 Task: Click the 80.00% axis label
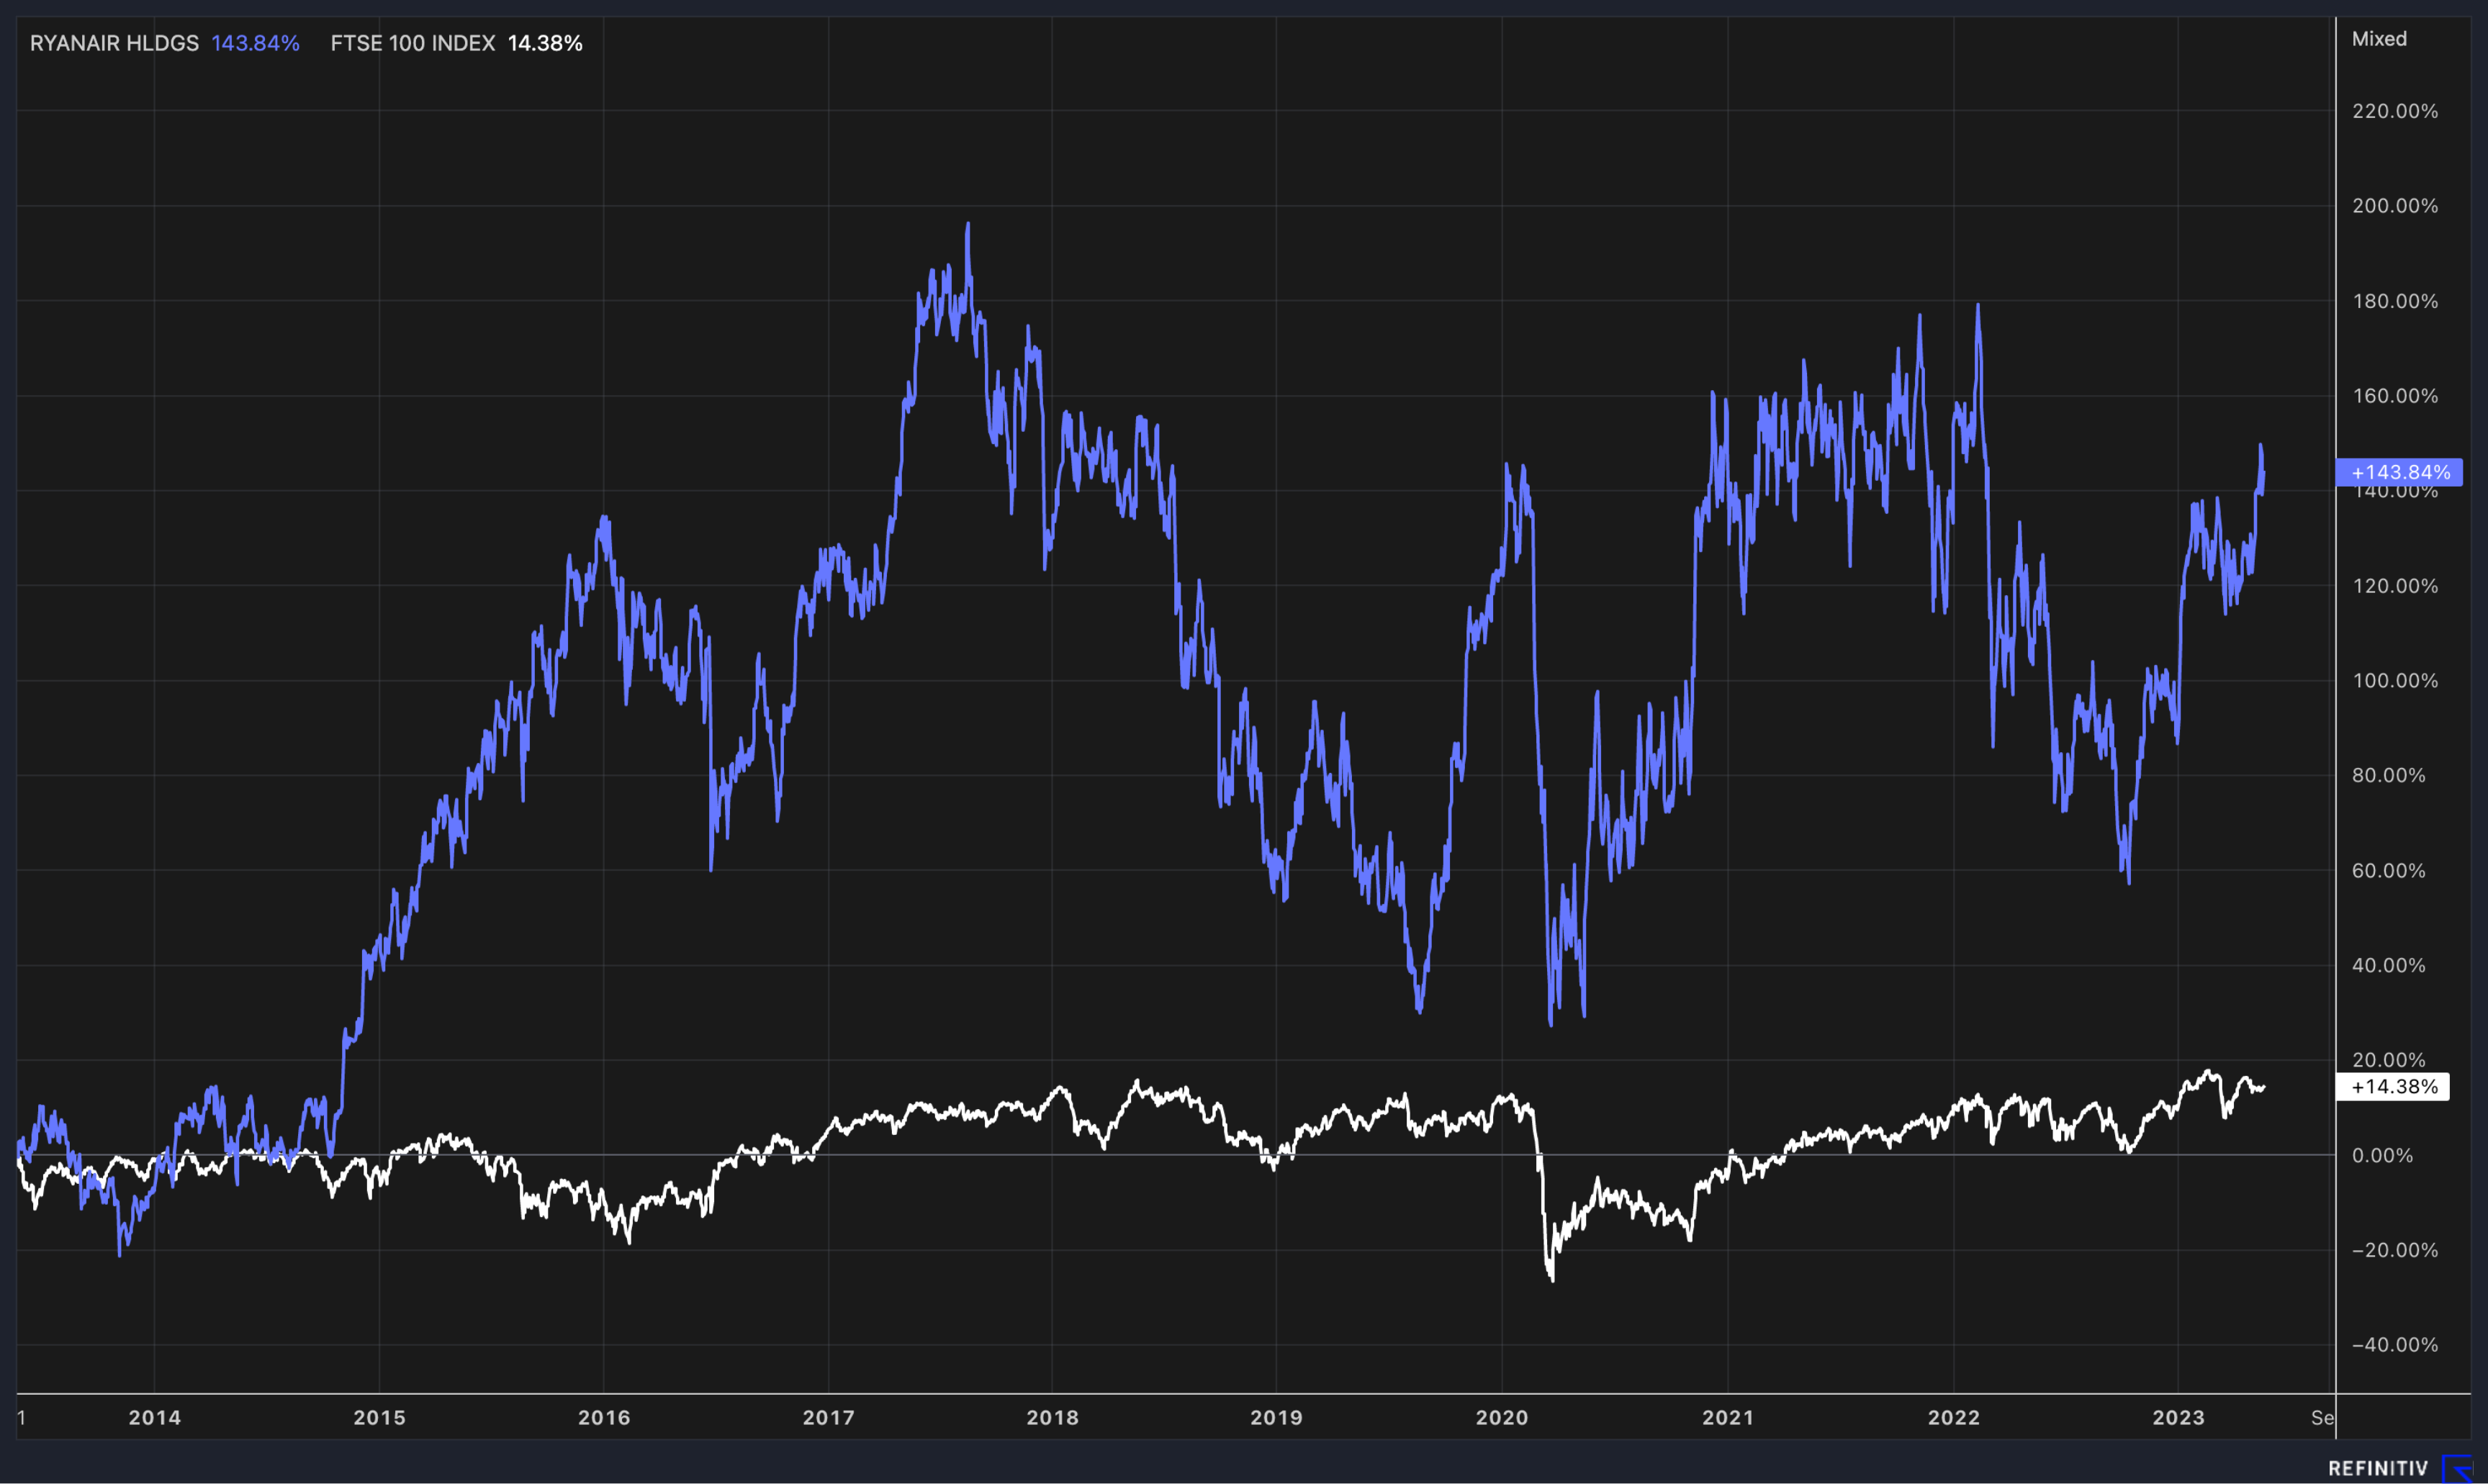(x=2389, y=775)
